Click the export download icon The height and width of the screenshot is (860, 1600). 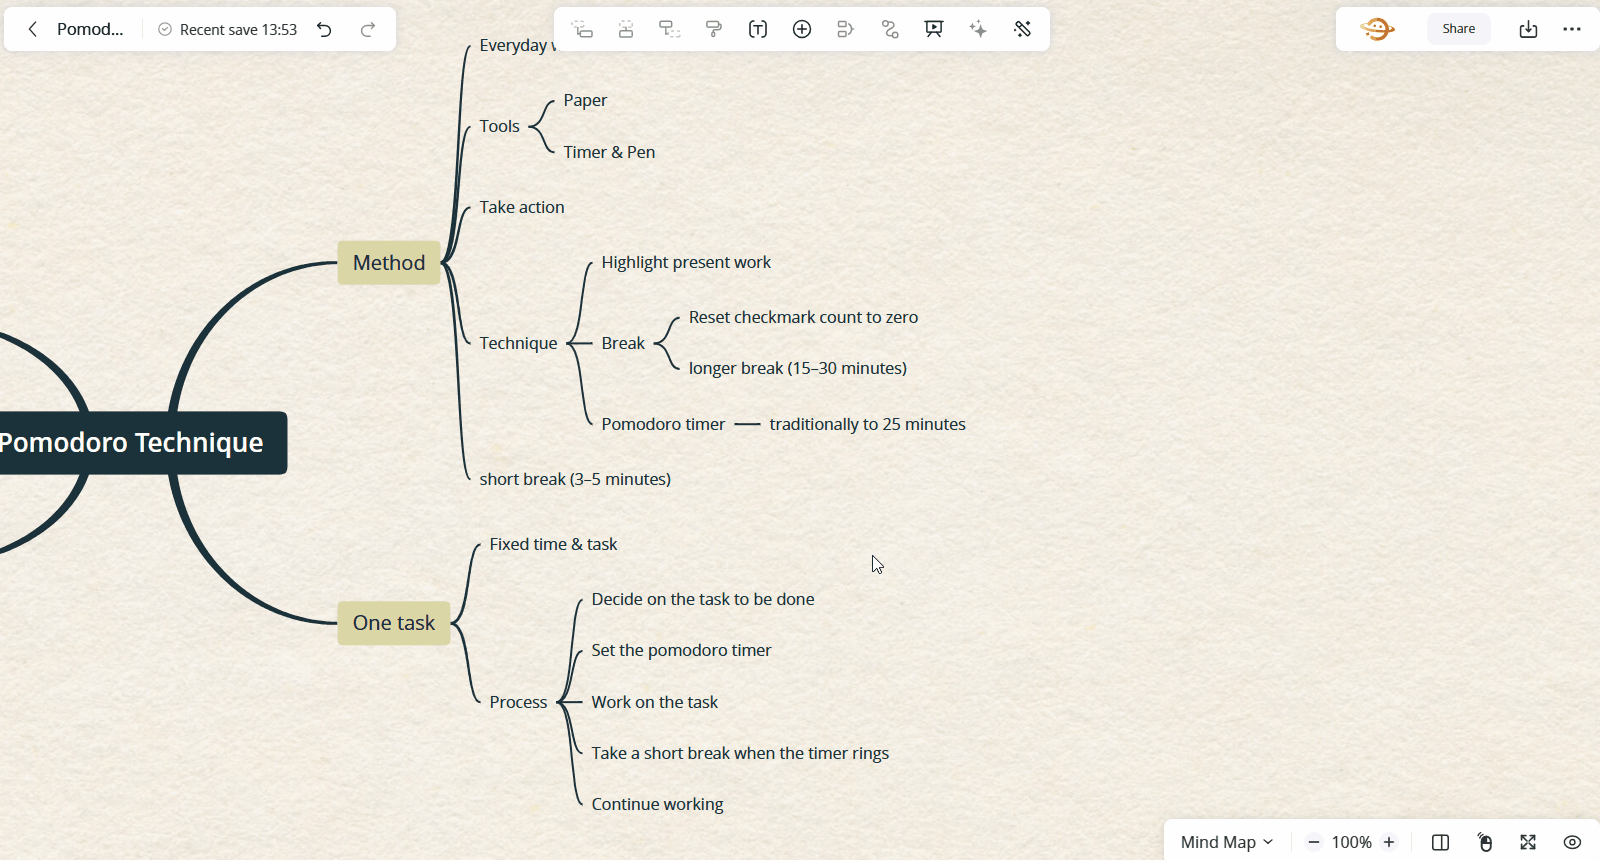tap(1528, 29)
